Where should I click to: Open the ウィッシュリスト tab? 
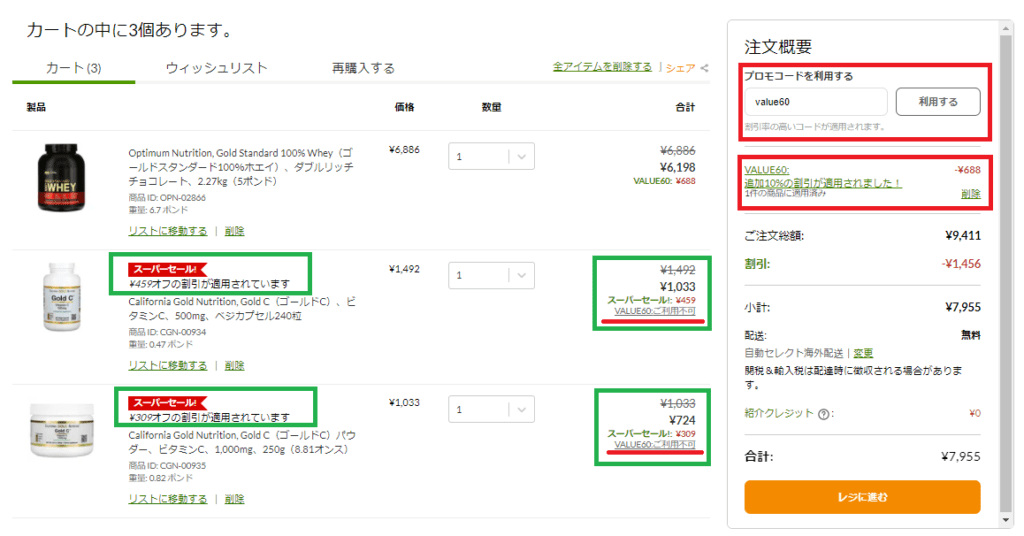coord(216,68)
